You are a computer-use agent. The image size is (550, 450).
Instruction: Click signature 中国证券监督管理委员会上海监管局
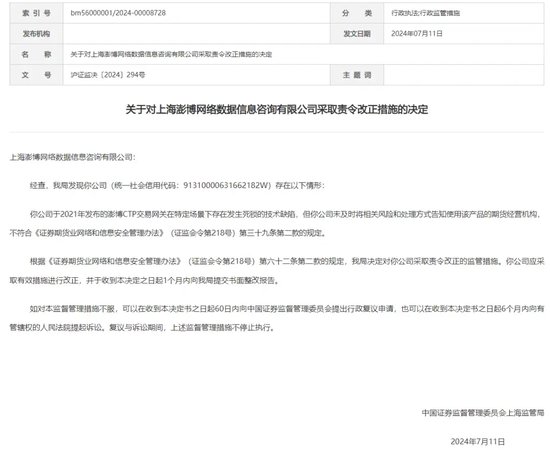483,413
